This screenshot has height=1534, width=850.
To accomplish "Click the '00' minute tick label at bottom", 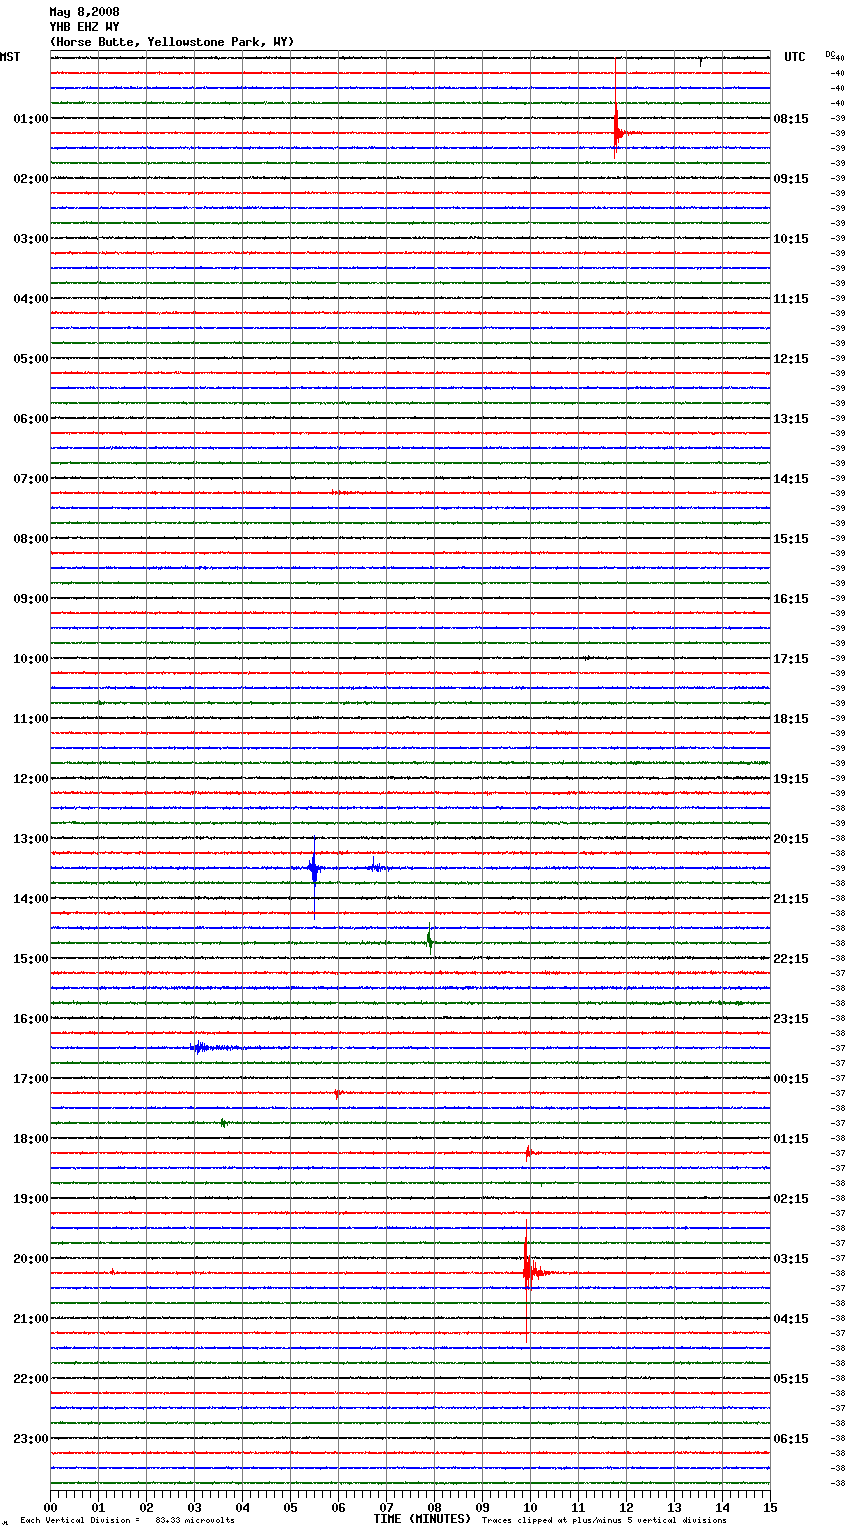I will (x=51, y=1507).
